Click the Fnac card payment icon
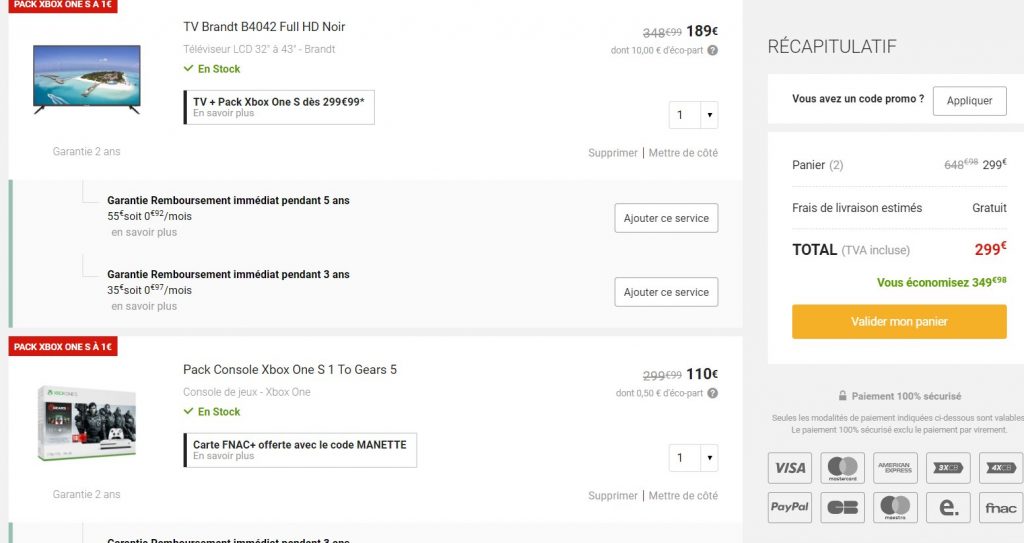 [1000, 507]
